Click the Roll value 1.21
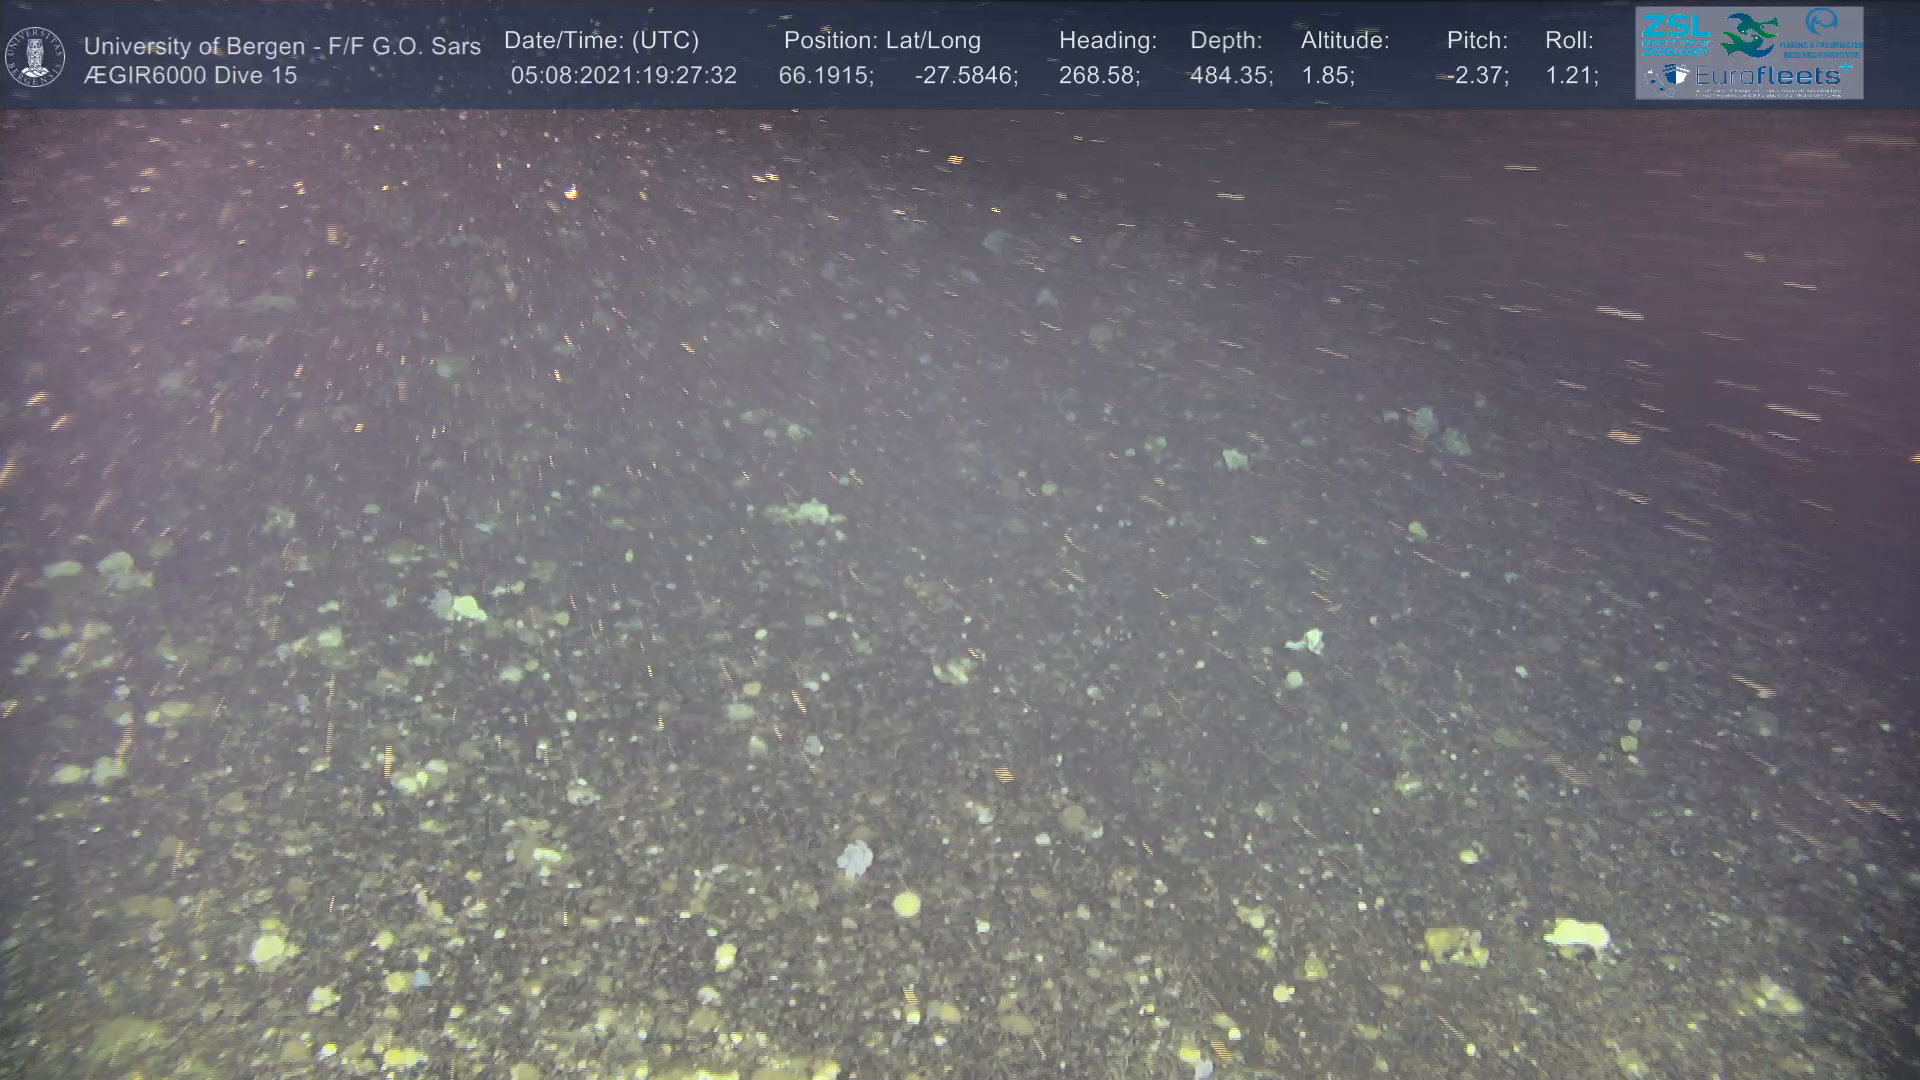Viewport: 1920px width, 1080px height. coord(1571,76)
